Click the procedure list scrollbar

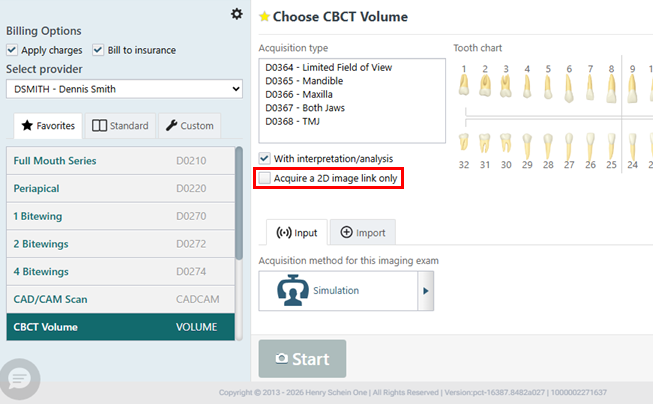point(238,200)
